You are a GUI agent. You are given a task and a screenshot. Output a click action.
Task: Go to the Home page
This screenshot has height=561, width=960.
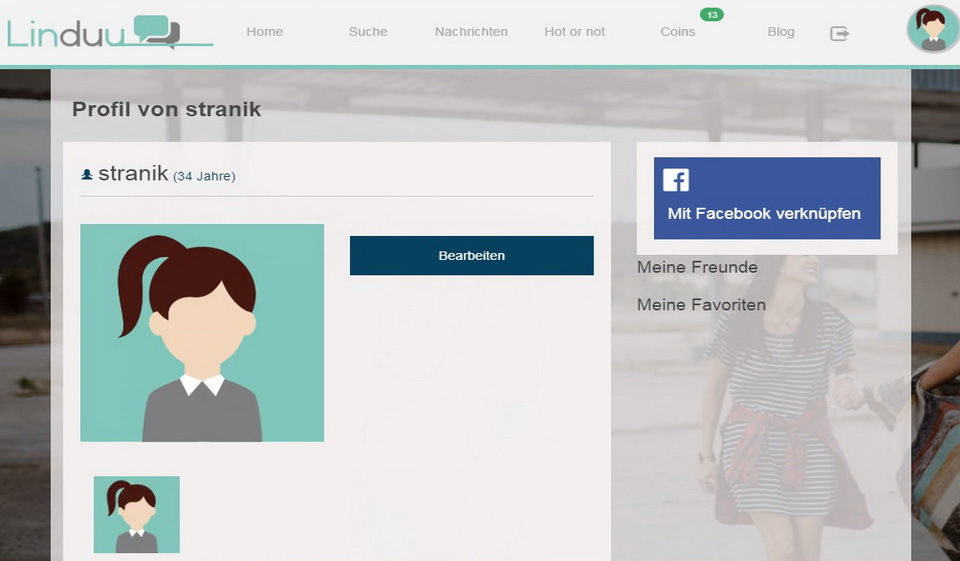(x=264, y=32)
